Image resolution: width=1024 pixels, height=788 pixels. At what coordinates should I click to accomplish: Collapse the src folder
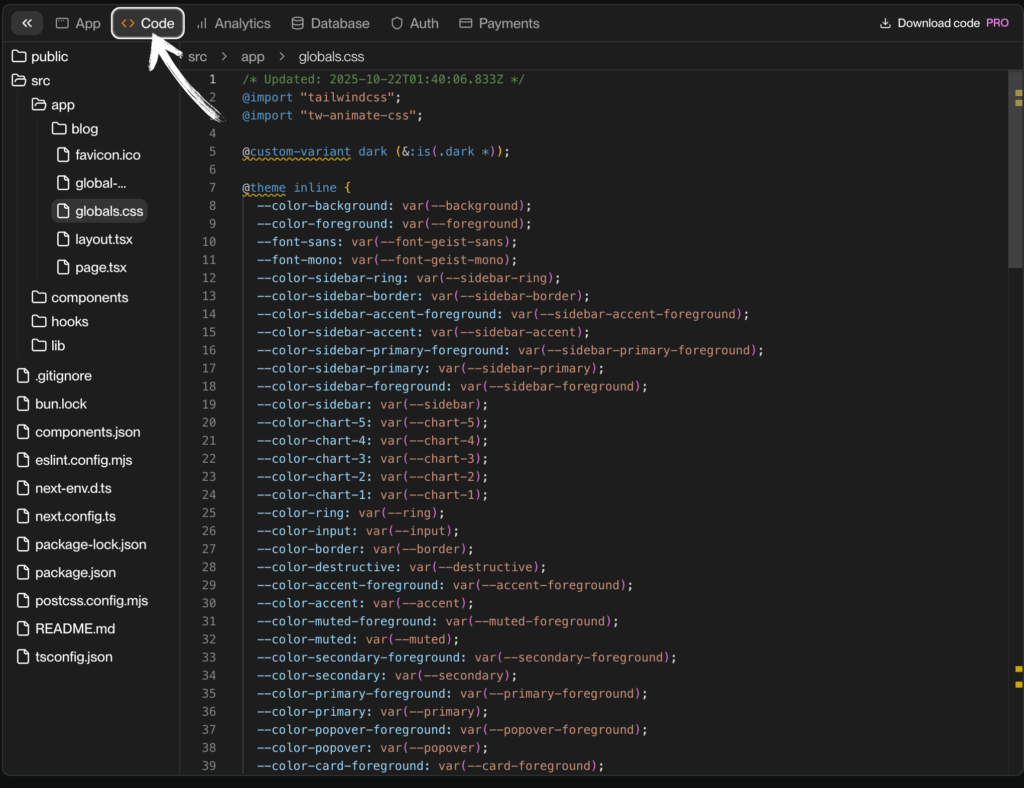pos(30,81)
